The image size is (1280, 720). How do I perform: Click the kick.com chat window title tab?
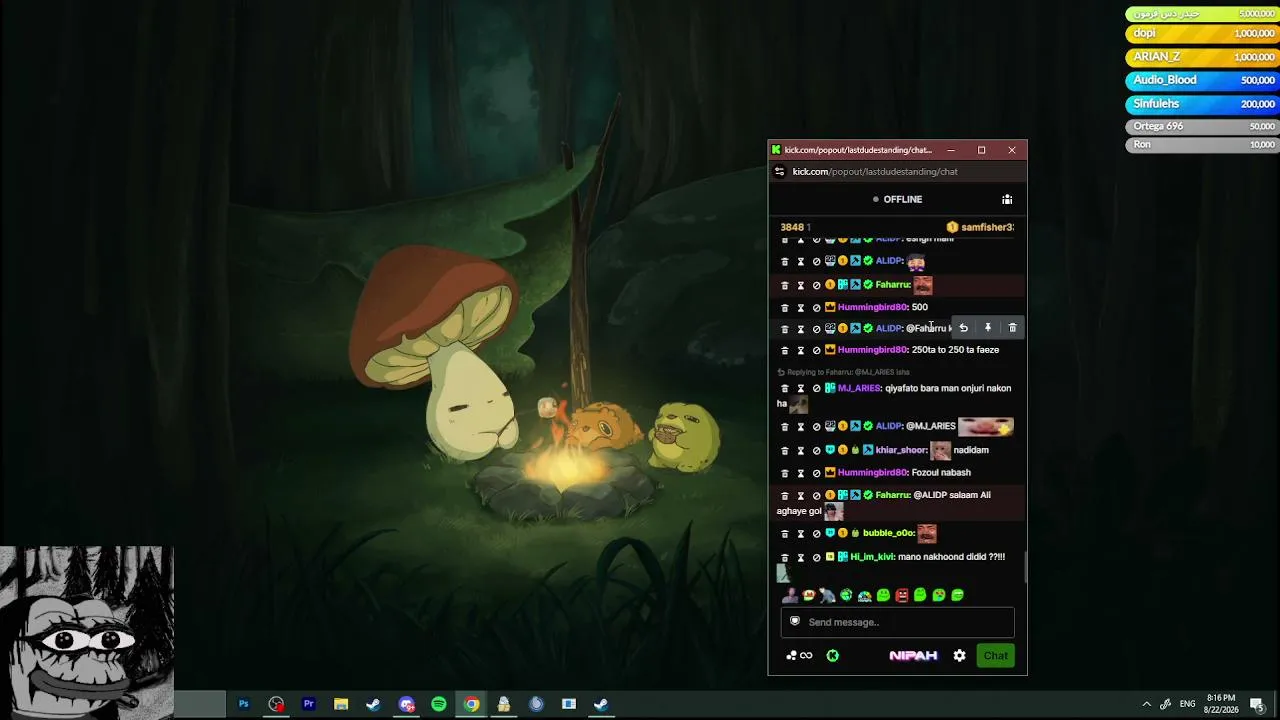858,150
